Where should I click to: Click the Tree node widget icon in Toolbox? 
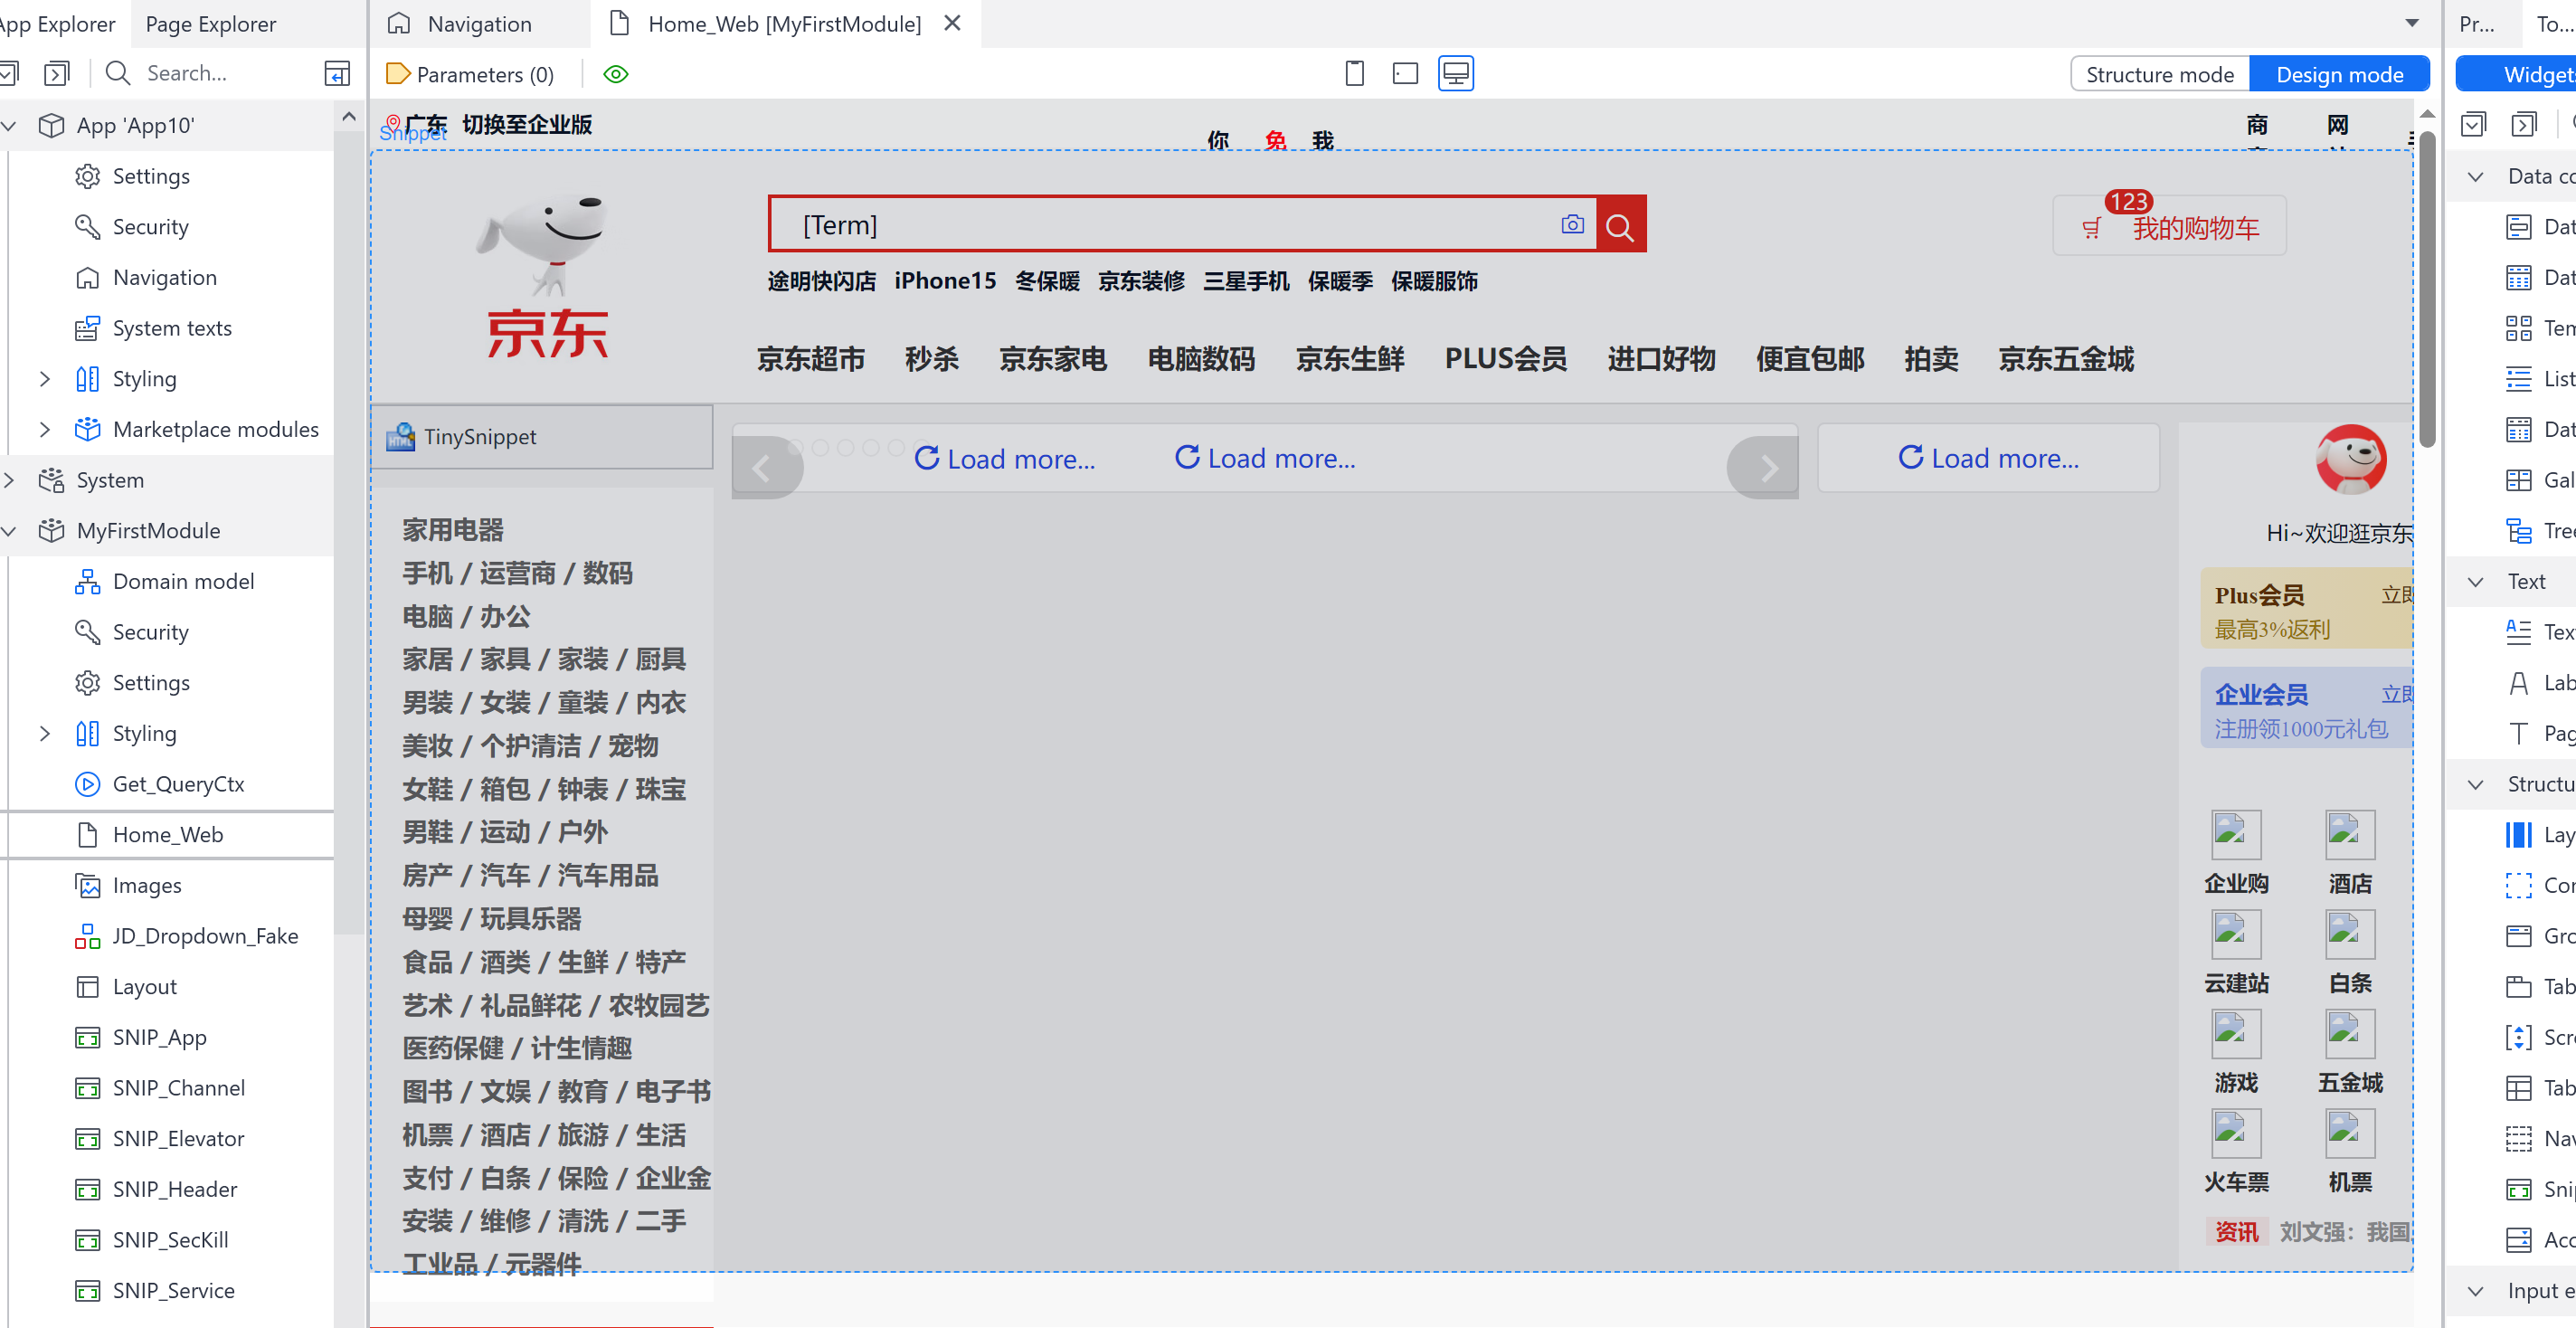click(x=2518, y=531)
